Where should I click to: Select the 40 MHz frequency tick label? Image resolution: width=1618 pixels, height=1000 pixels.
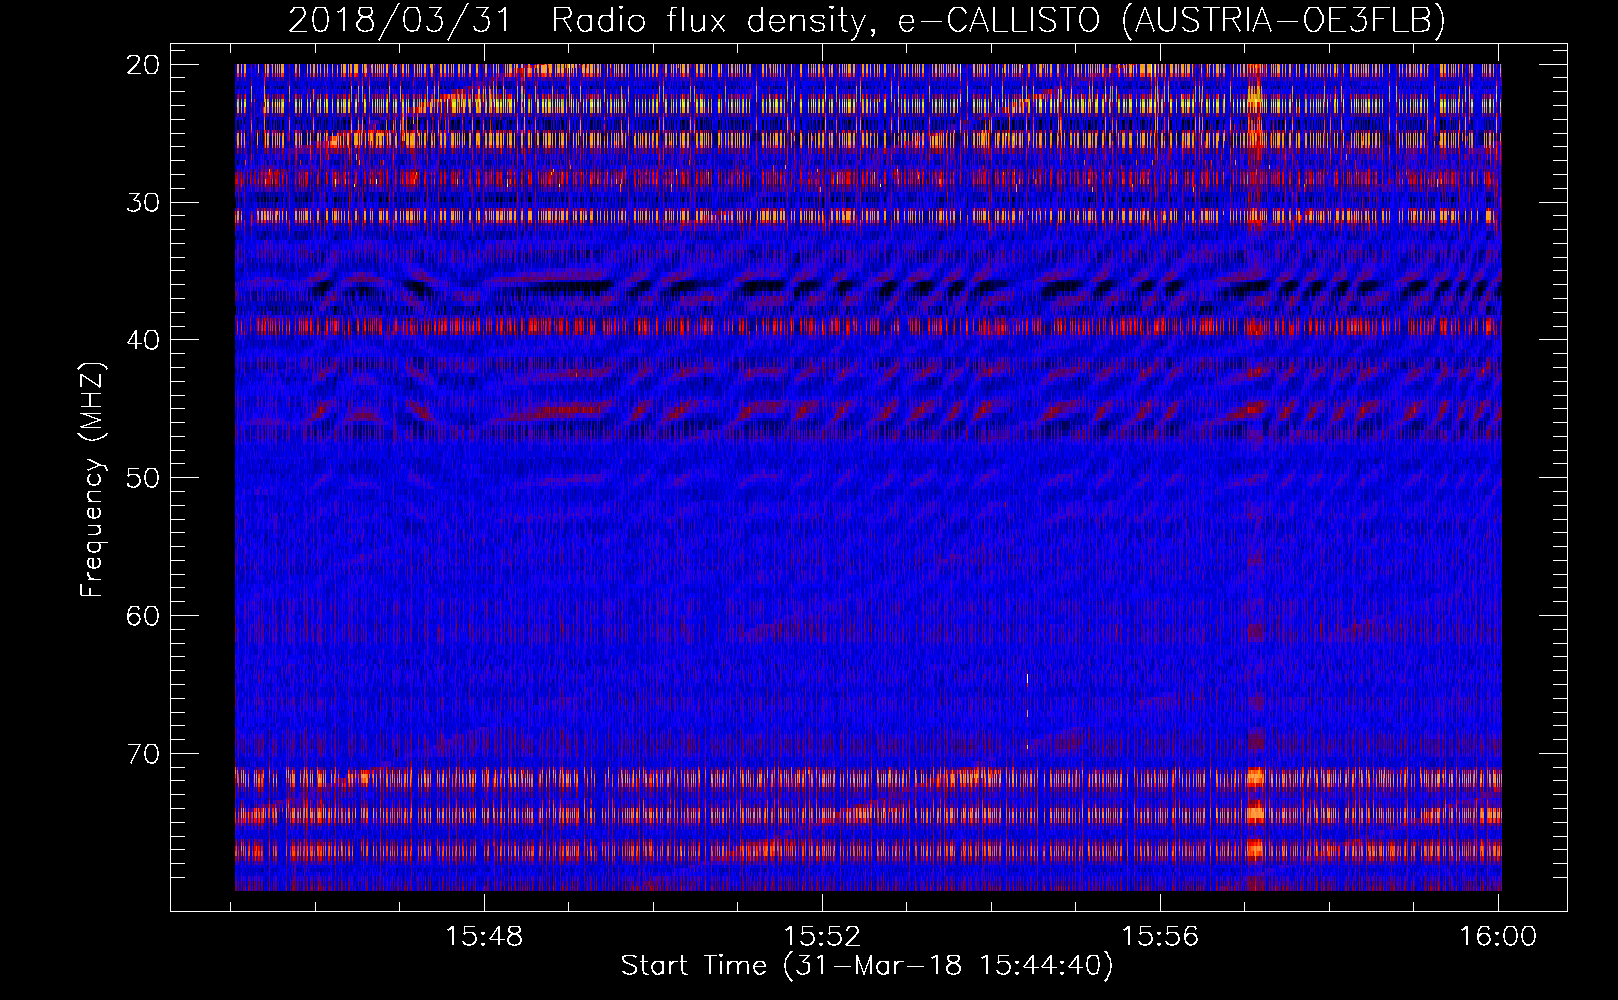point(144,340)
